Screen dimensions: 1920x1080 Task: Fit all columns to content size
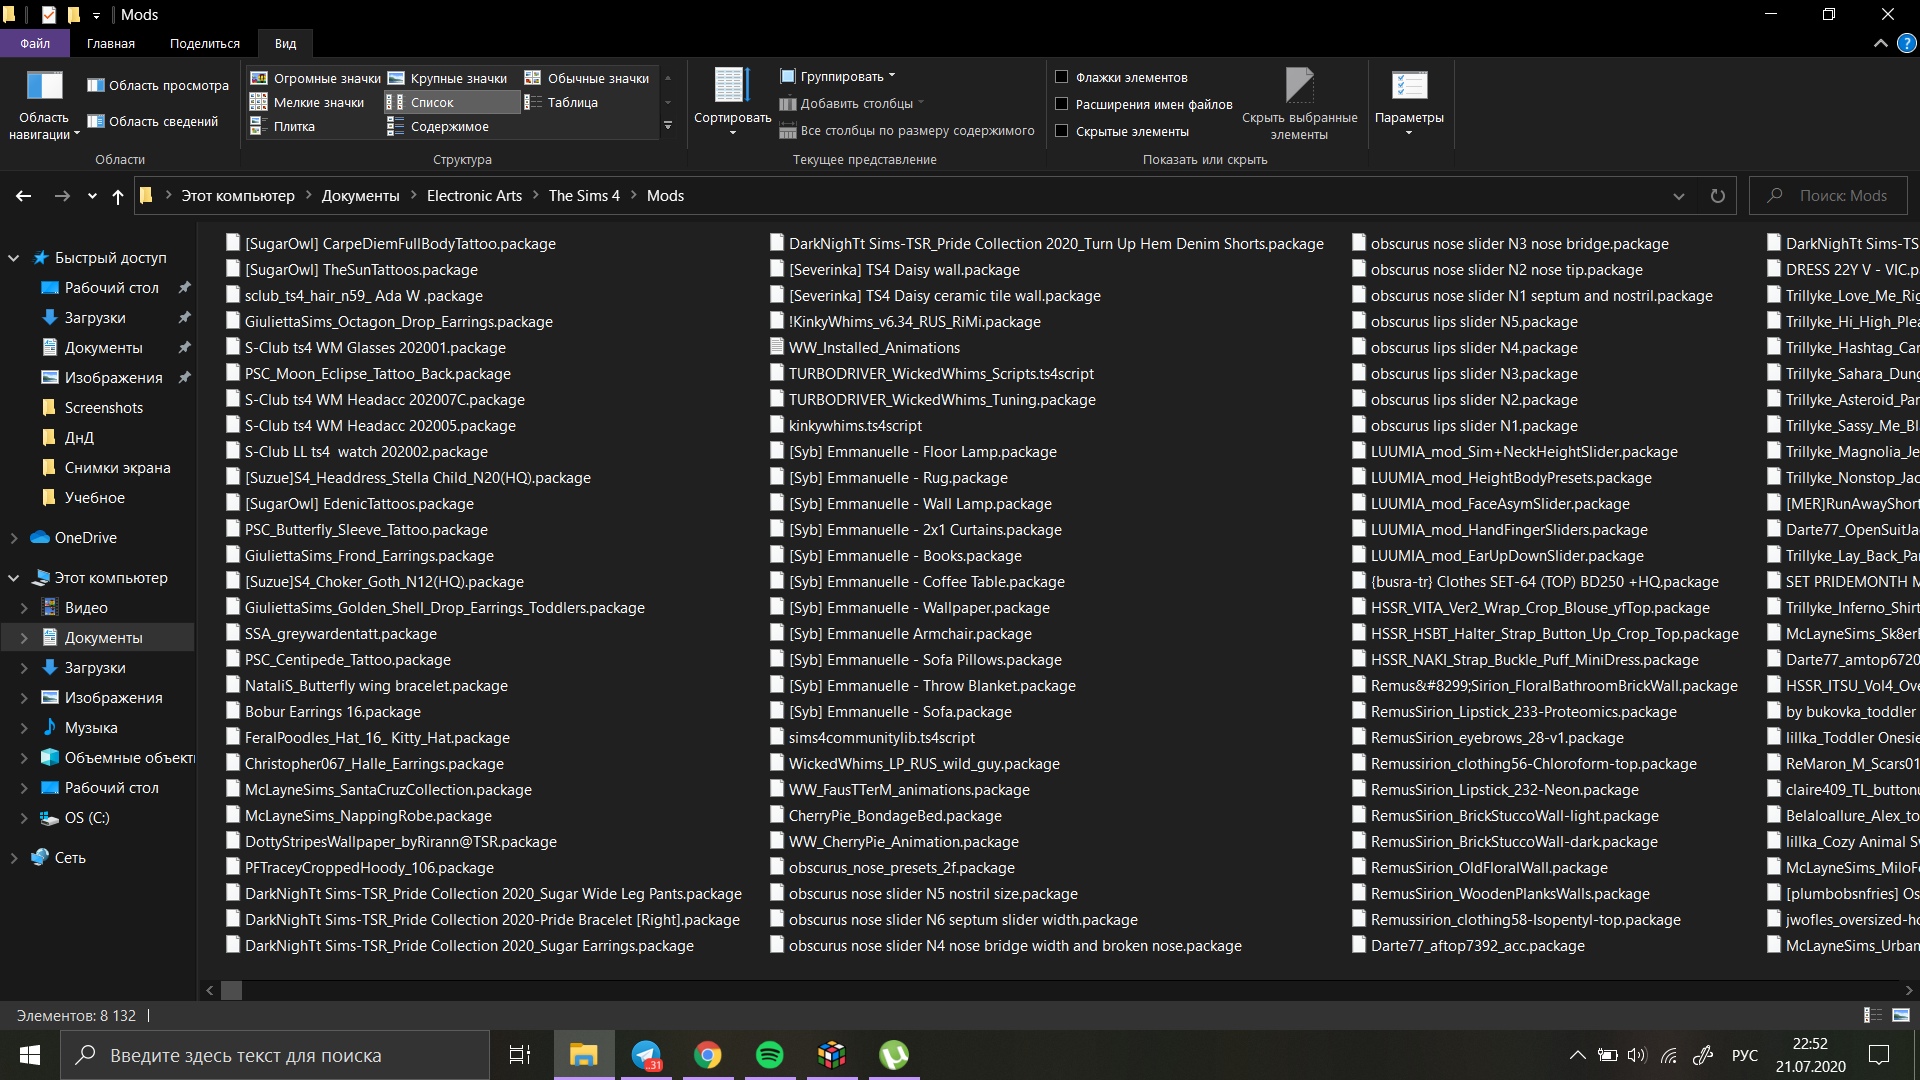pyautogui.click(x=907, y=130)
